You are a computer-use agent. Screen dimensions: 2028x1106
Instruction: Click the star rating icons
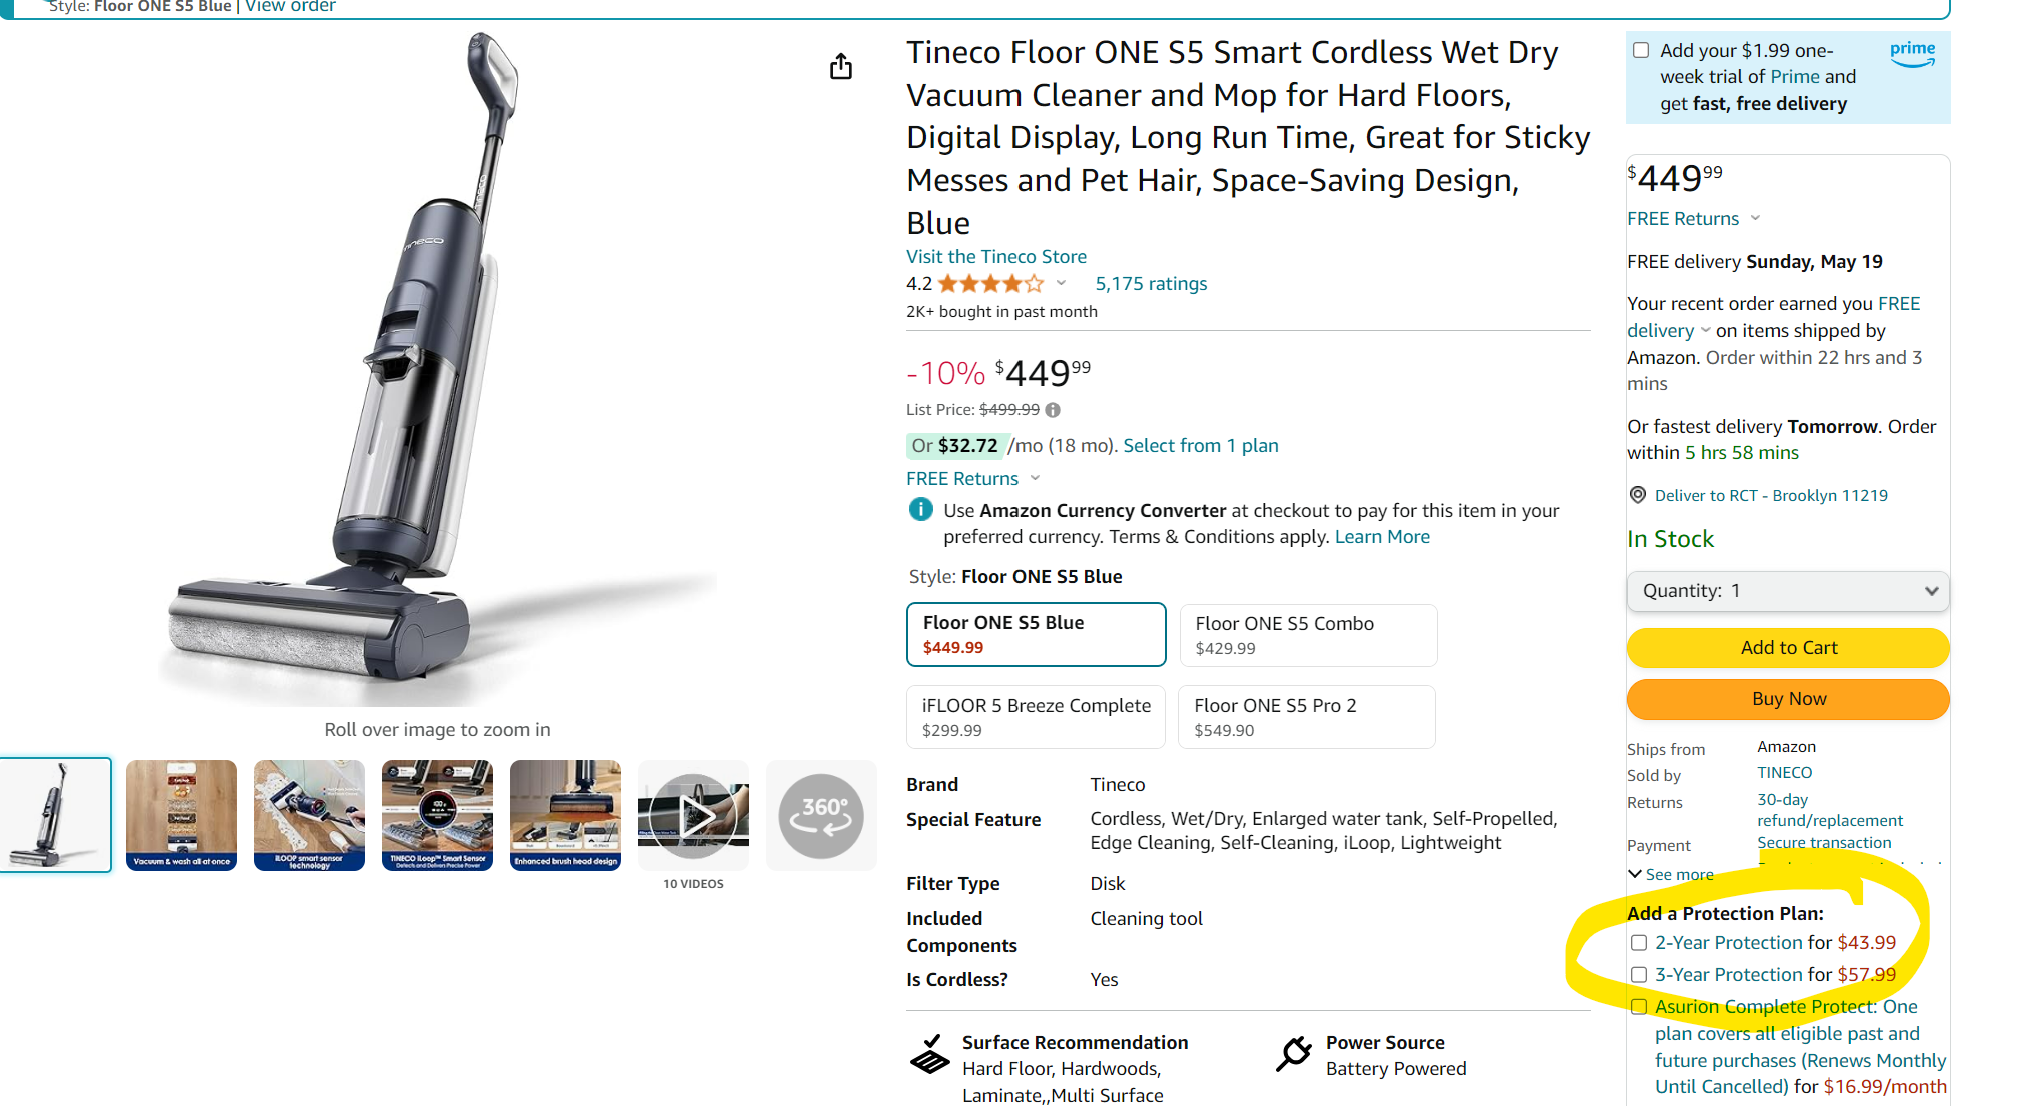point(990,284)
